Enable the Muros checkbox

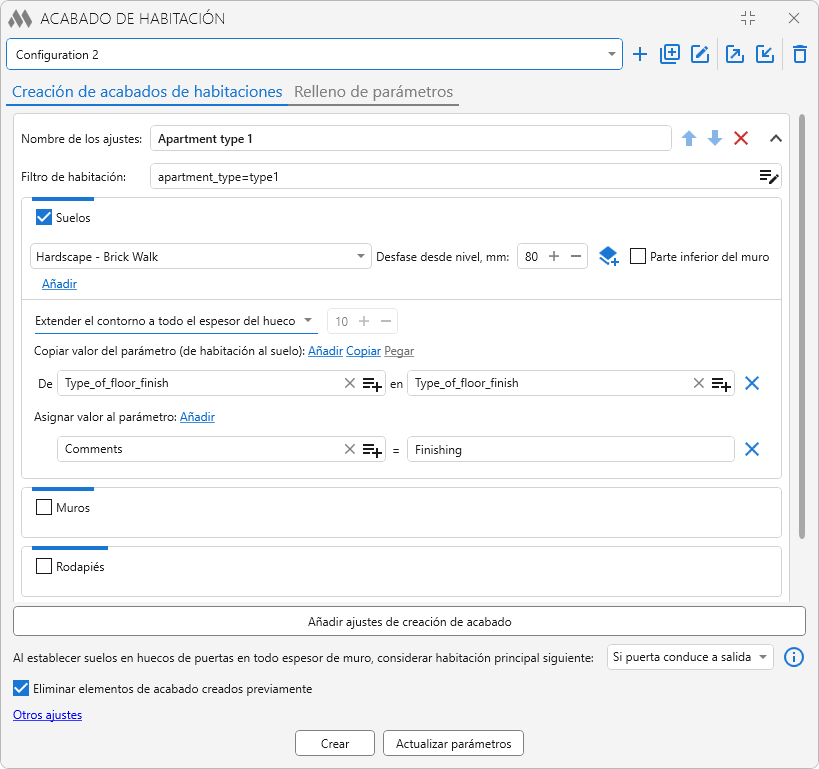[44, 507]
